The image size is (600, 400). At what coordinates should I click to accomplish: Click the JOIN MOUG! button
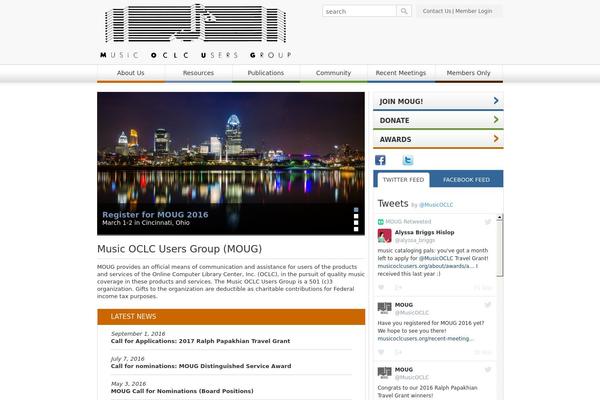[x=438, y=101]
